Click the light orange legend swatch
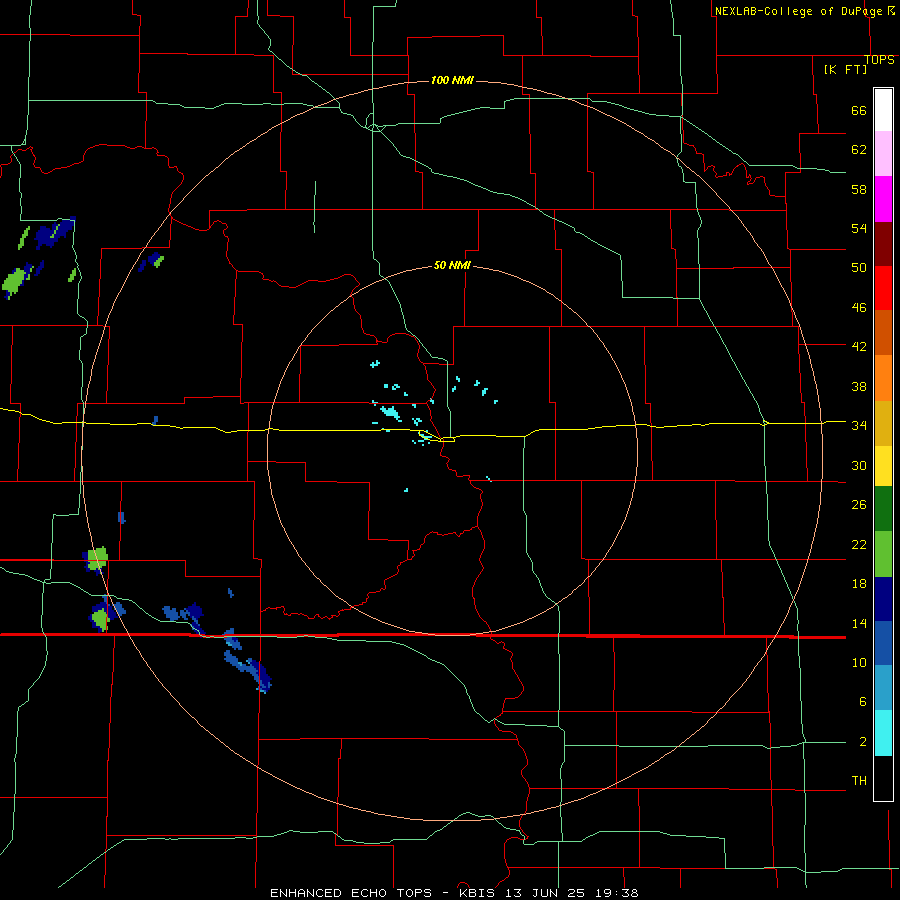The width and height of the screenshot is (900, 900). click(x=883, y=378)
